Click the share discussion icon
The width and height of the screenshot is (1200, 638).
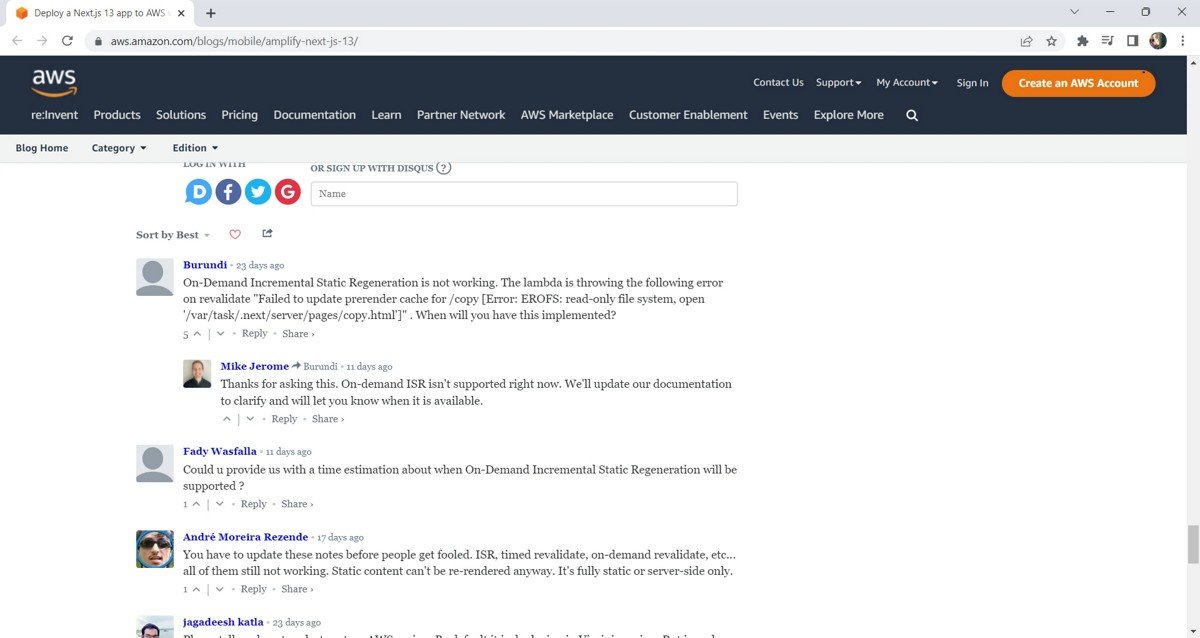(267, 233)
